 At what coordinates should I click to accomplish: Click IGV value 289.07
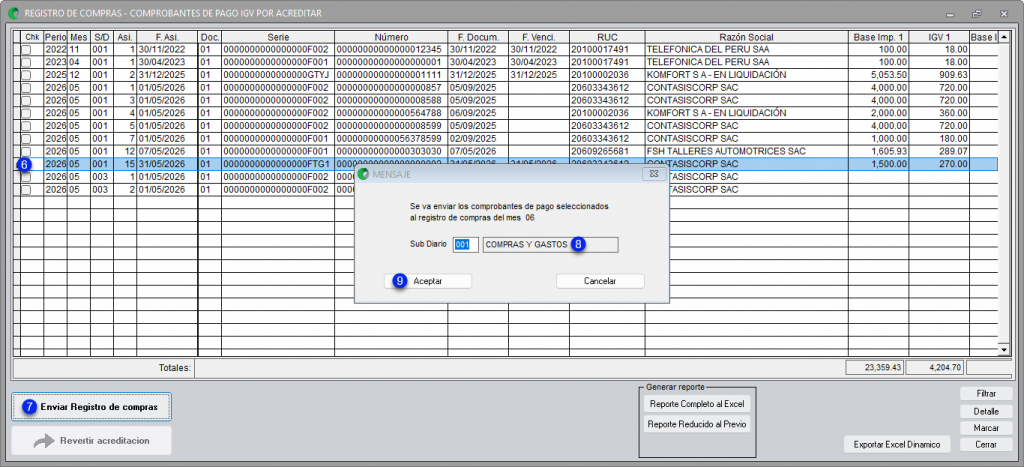938,152
